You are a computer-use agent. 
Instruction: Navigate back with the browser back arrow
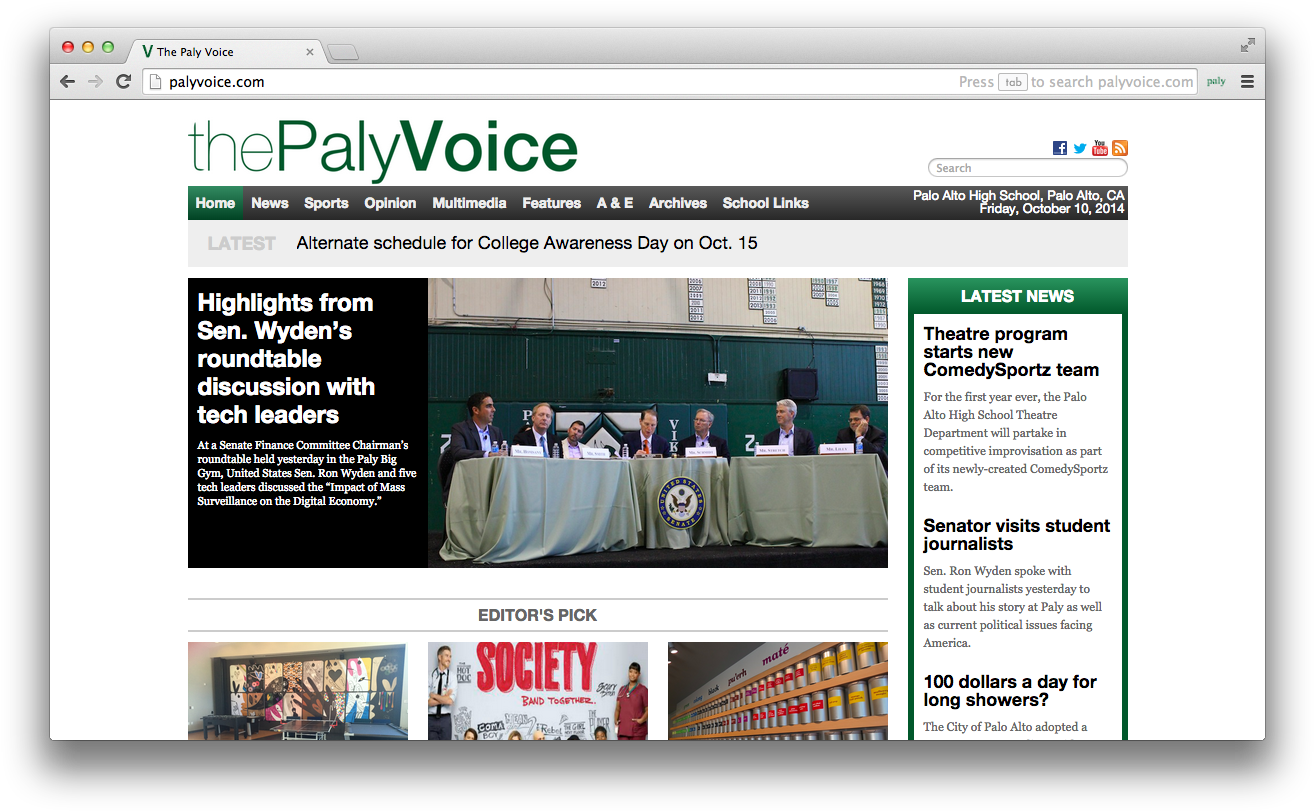[67, 81]
